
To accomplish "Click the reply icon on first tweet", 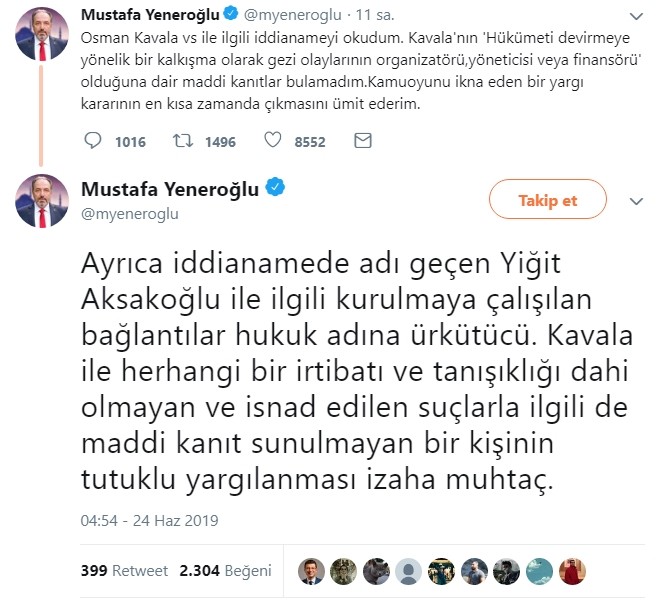I will tap(93, 140).
